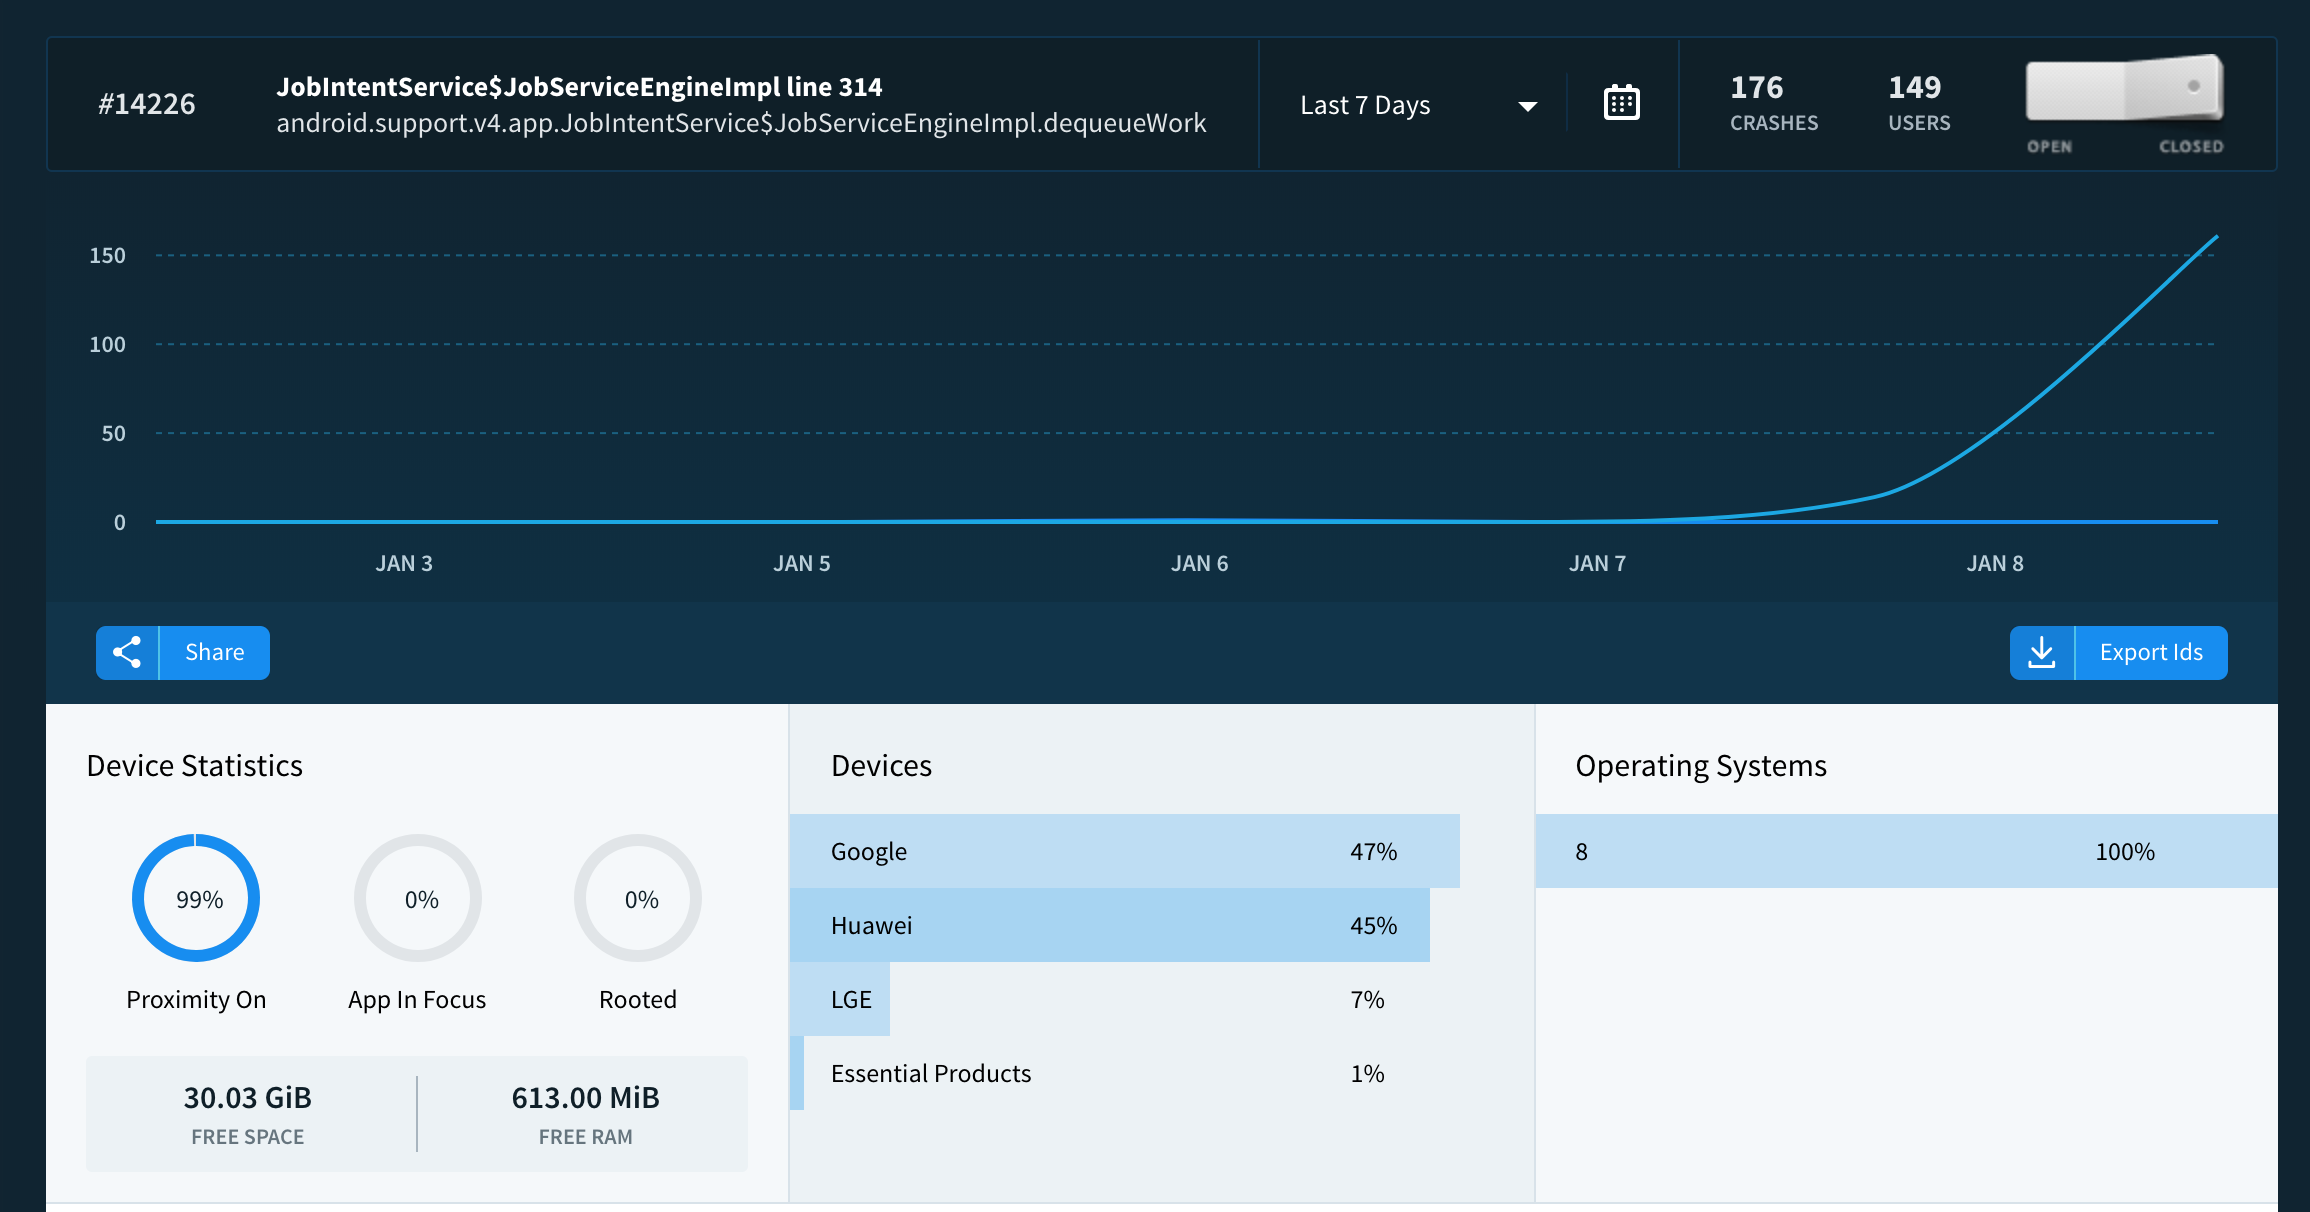Select the Huawei device row
The width and height of the screenshot is (2310, 1212).
pyautogui.click(x=1109, y=925)
